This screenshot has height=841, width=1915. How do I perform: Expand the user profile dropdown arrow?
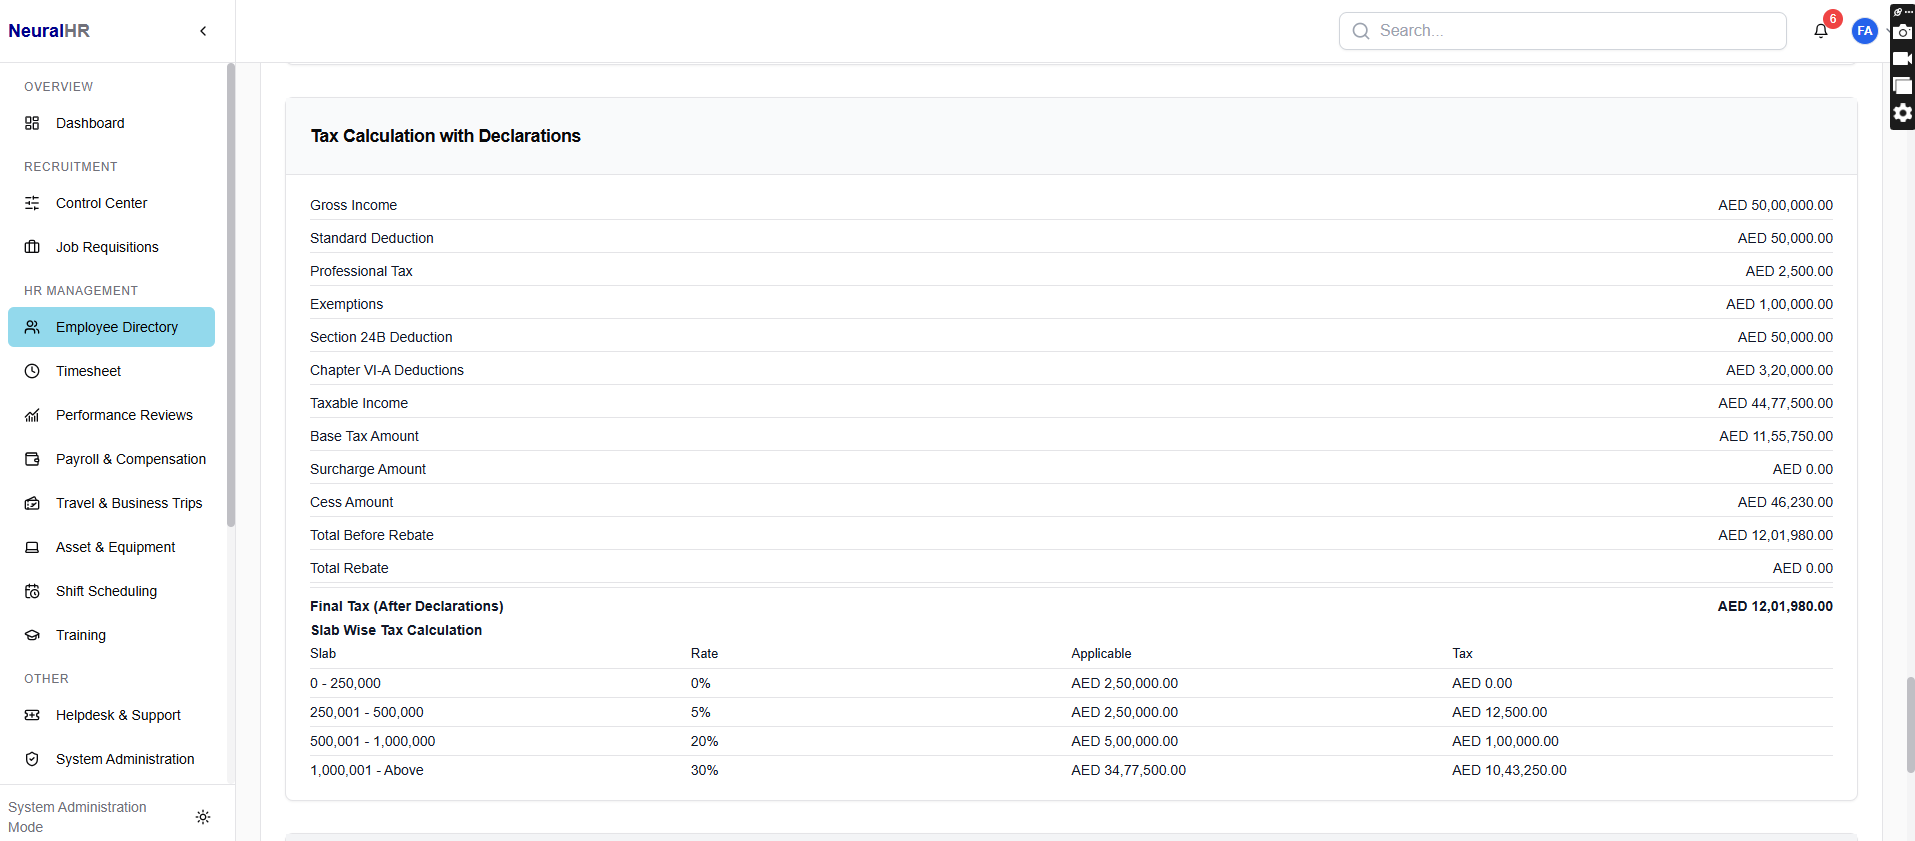click(x=1886, y=31)
